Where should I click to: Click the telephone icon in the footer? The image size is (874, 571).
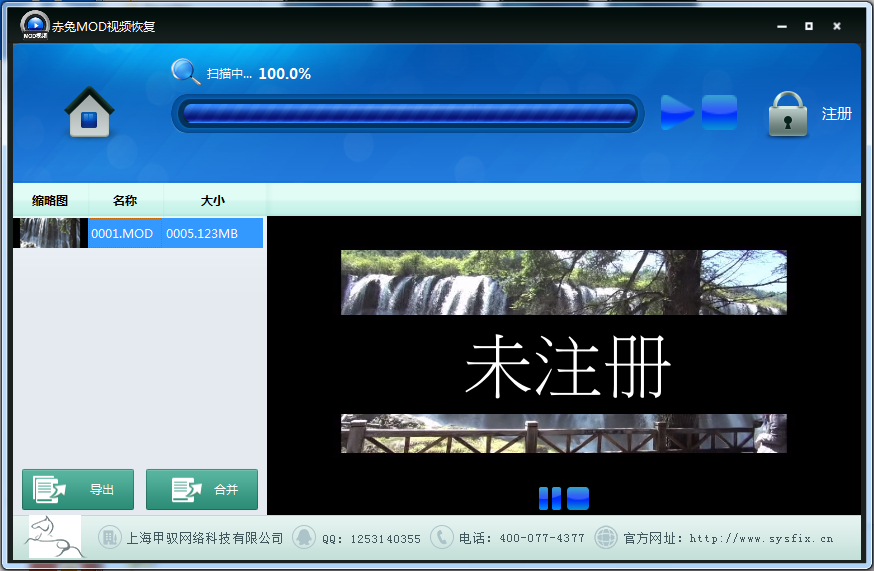click(x=441, y=538)
